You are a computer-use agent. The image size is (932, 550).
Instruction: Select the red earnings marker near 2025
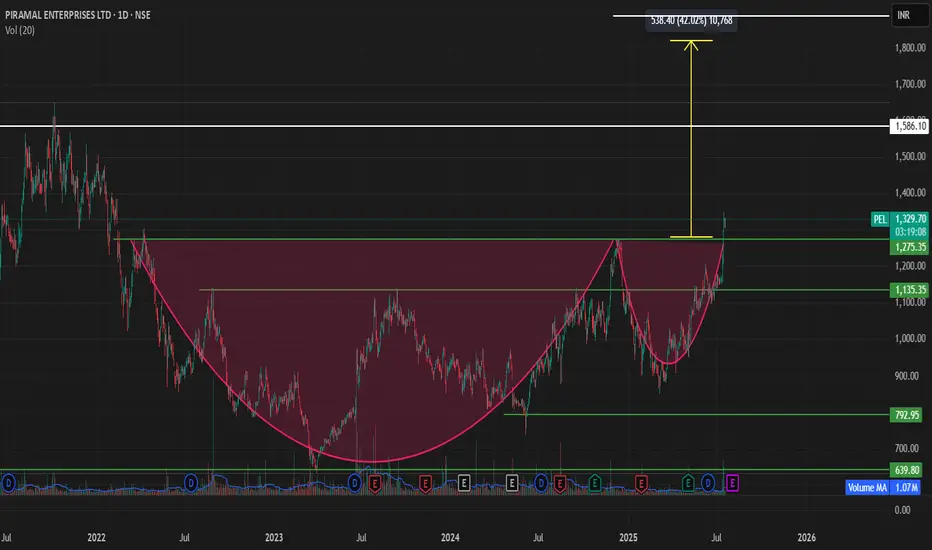pos(641,483)
